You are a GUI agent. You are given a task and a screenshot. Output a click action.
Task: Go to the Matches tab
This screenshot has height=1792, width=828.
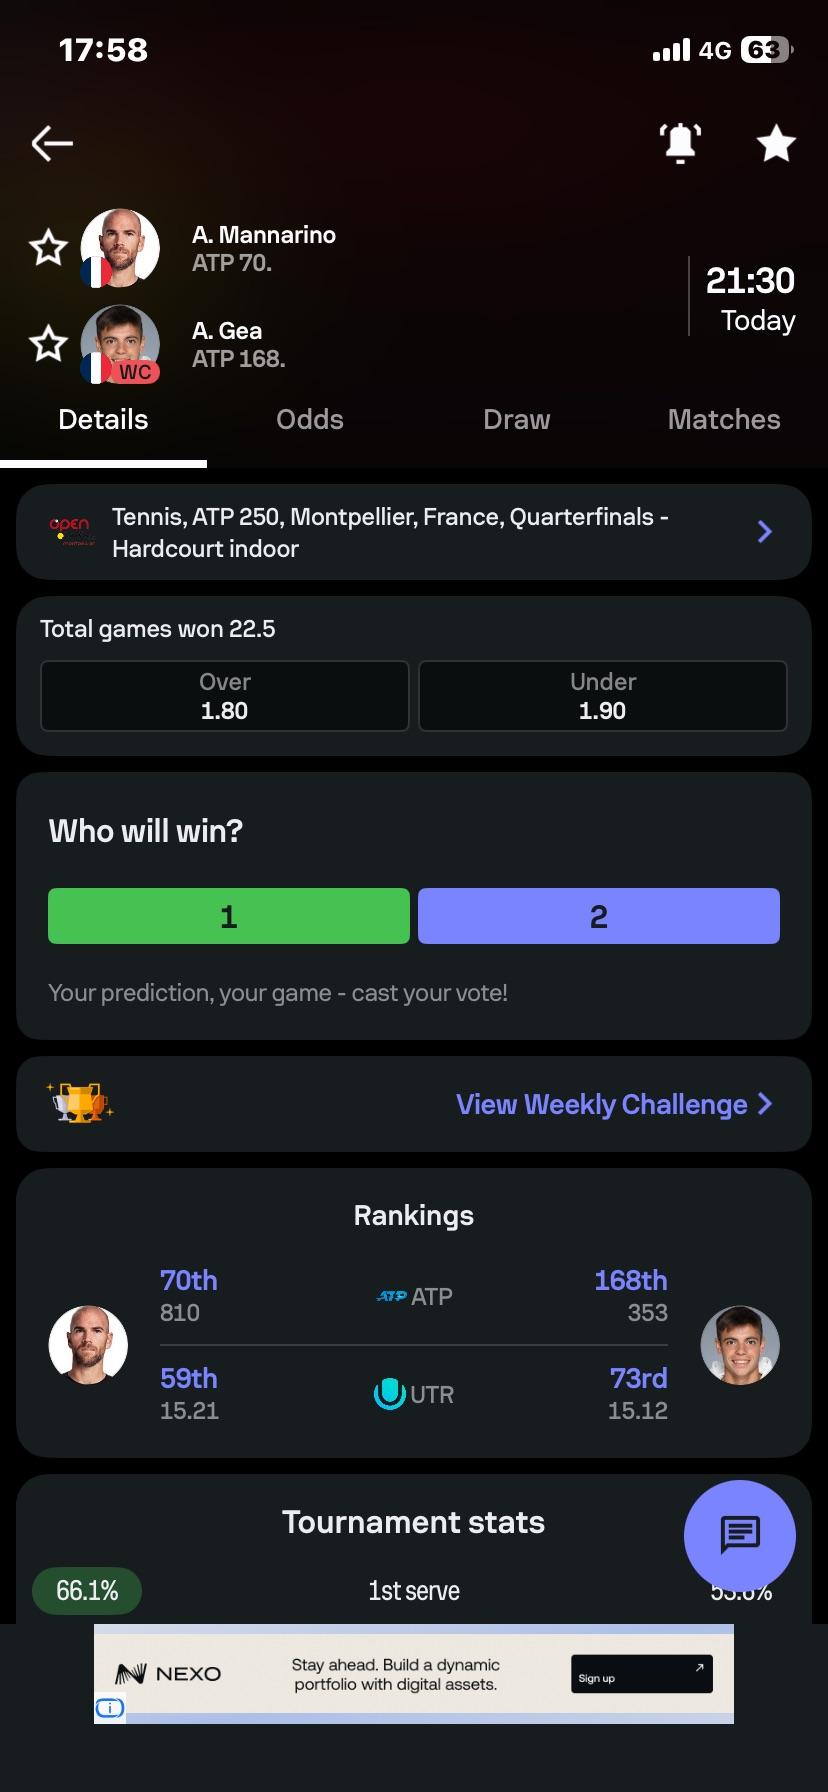[x=724, y=420]
